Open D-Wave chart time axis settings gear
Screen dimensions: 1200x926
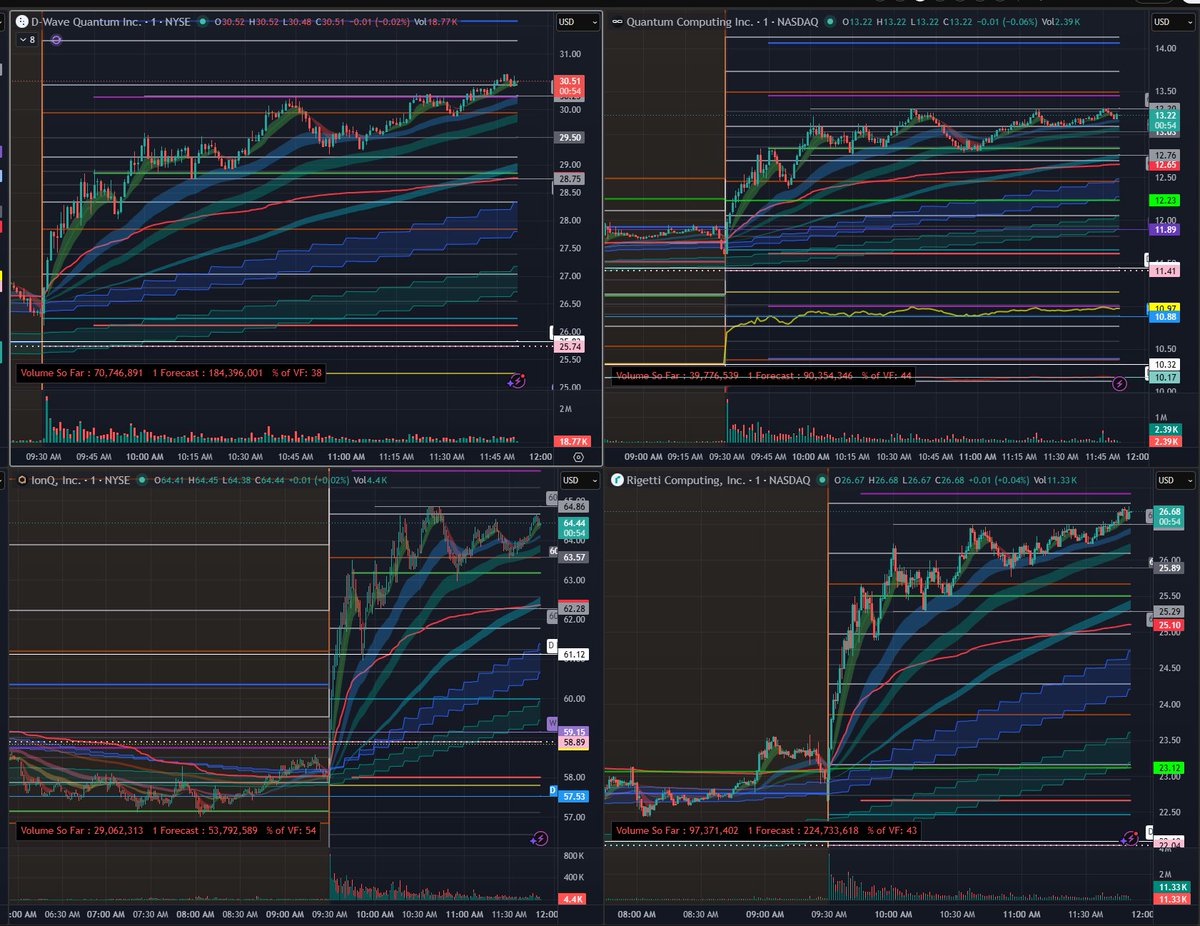[579, 456]
